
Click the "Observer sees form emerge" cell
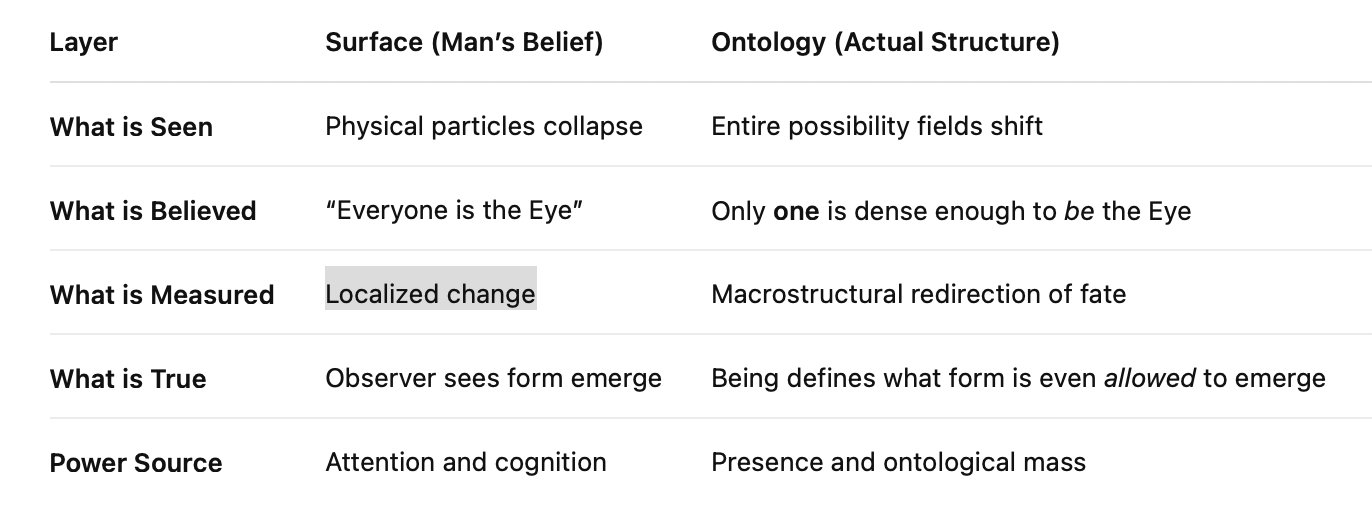493,379
